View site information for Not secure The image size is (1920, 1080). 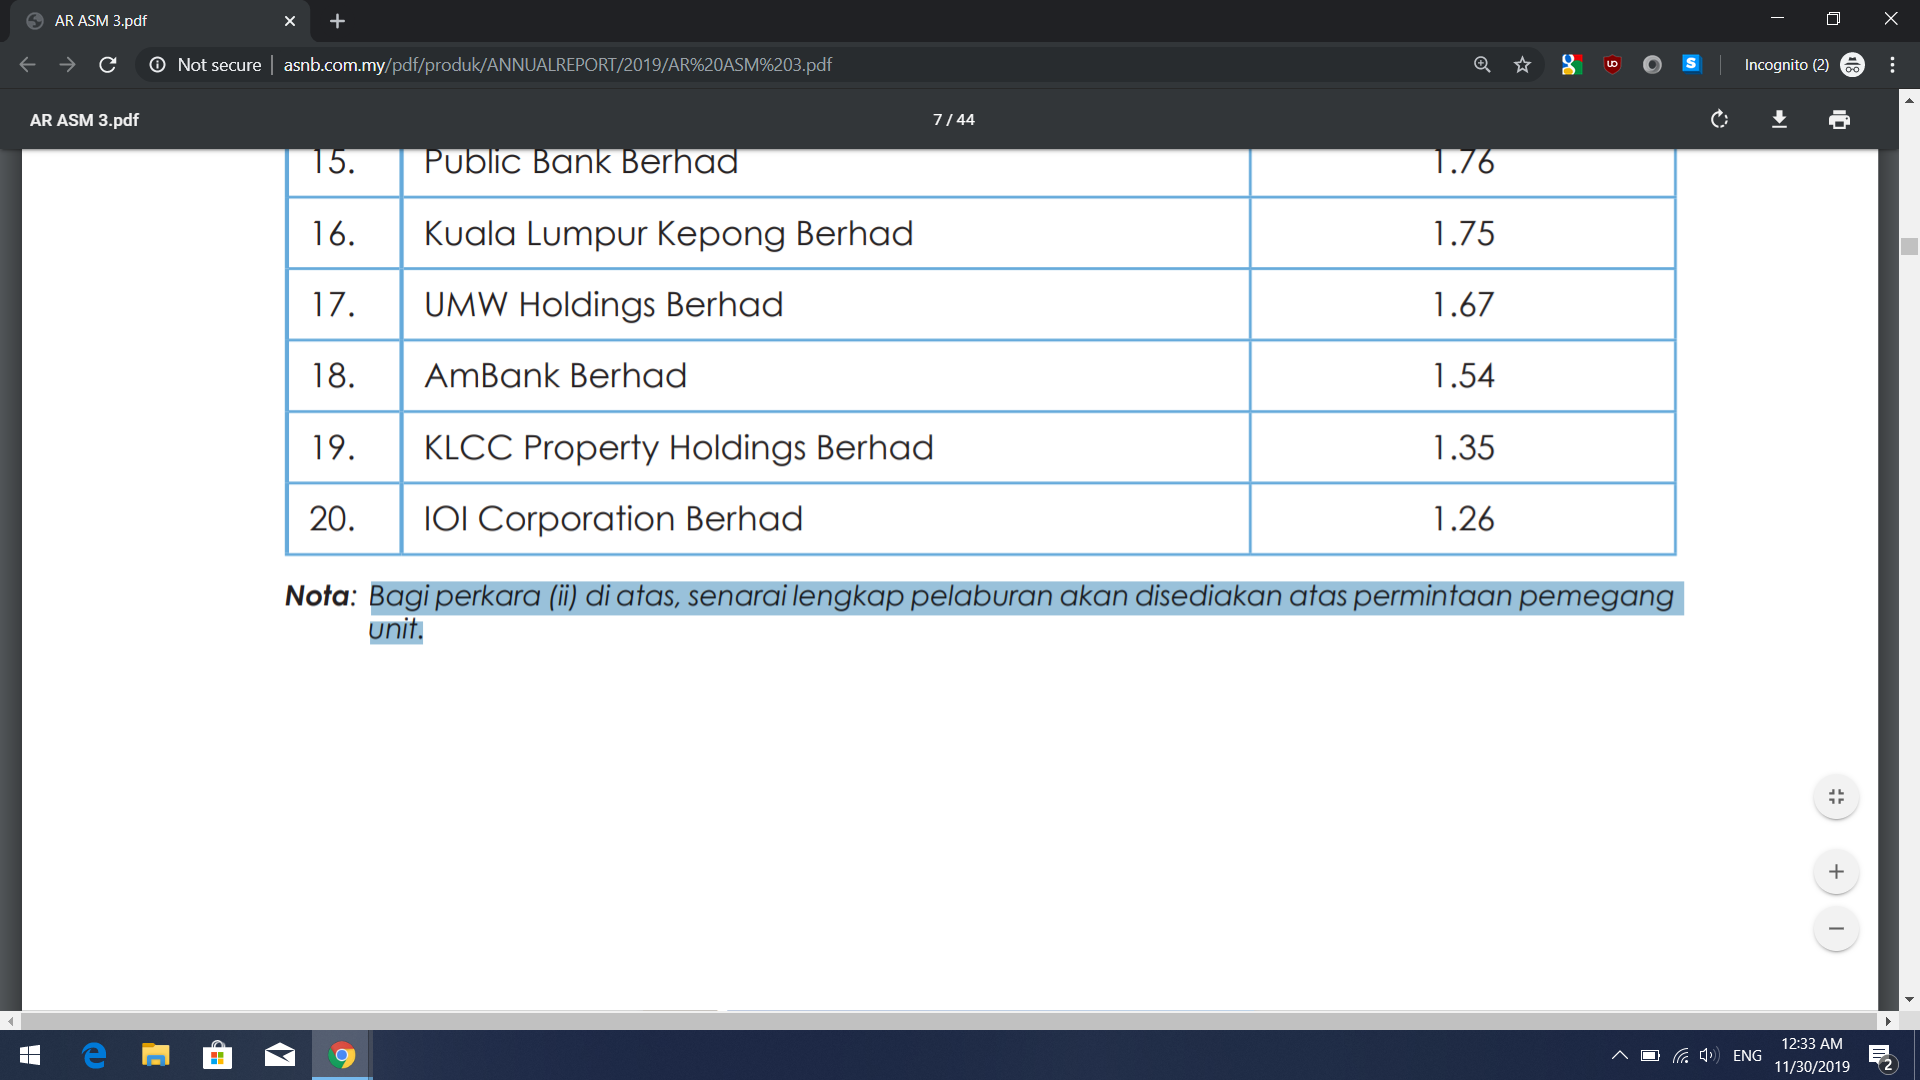click(205, 64)
